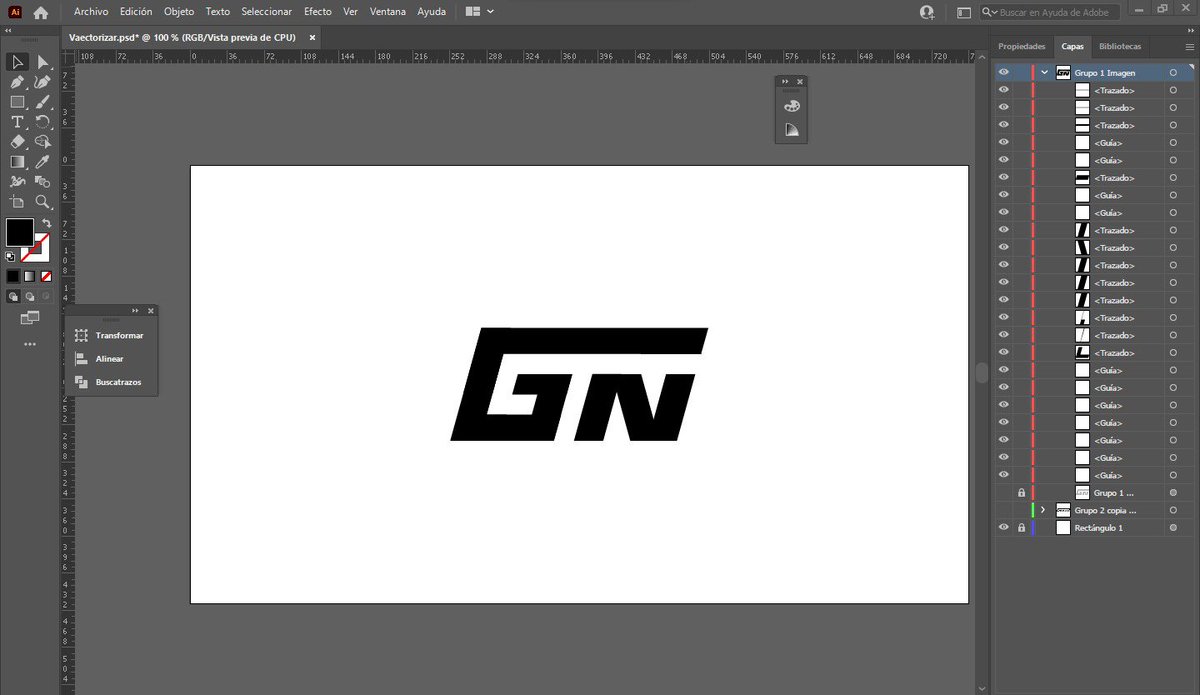
Task: Click the black Fill color swatch
Action: pos(19,232)
